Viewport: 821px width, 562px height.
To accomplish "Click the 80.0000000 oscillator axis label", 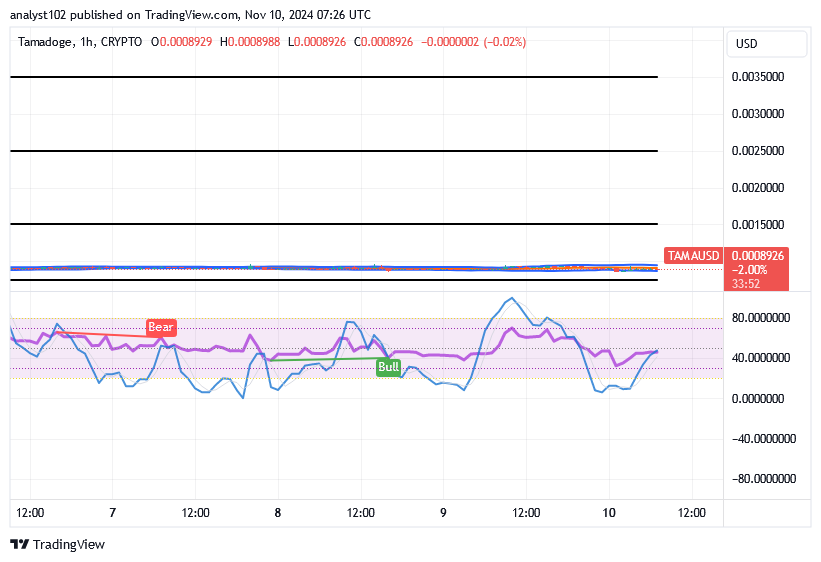I will [x=761, y=318].
